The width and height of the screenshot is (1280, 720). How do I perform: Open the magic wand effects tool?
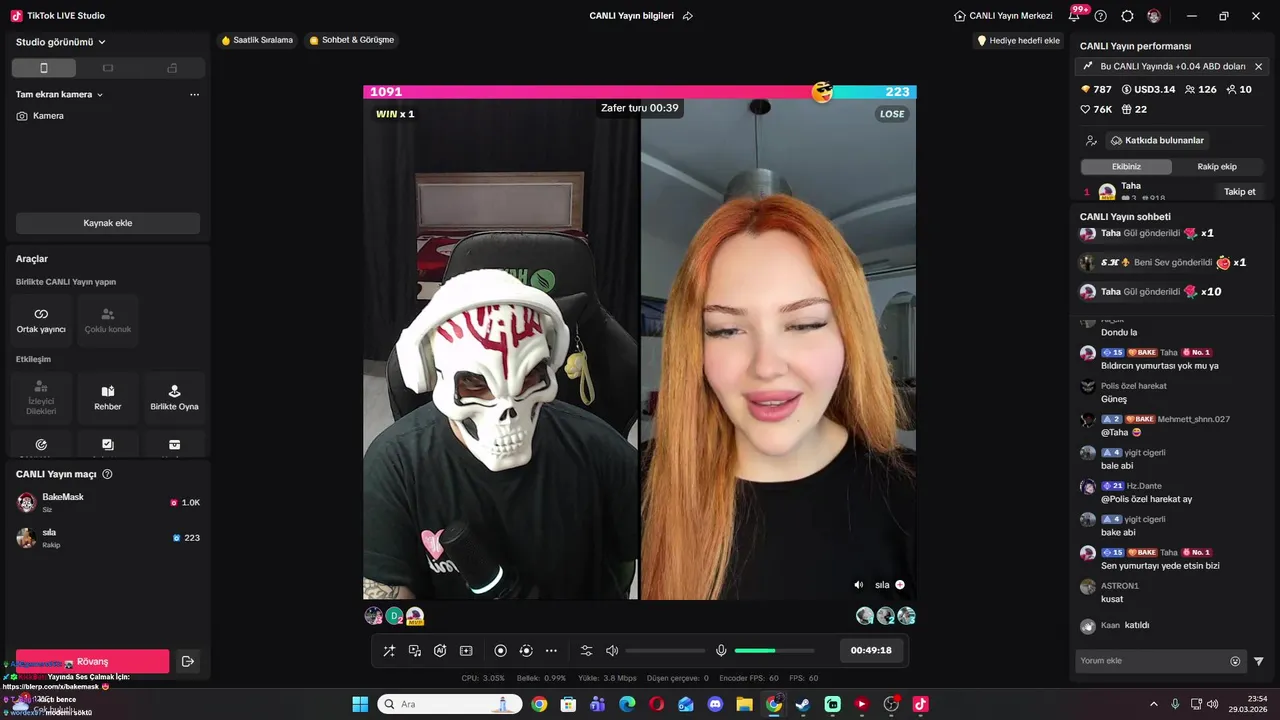pos(389,651)
